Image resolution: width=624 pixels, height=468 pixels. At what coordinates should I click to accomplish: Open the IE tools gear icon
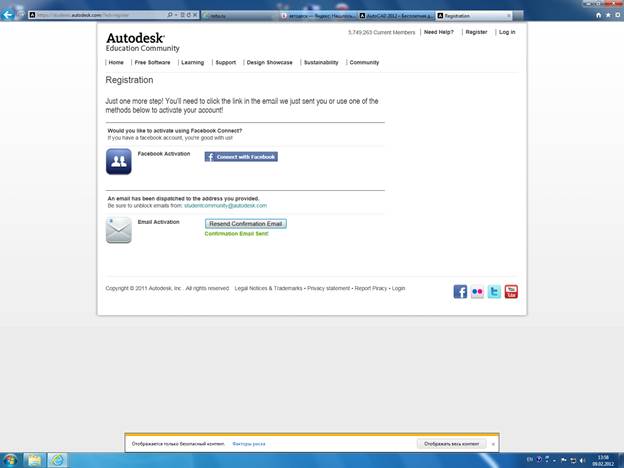(x=618, y=15)
